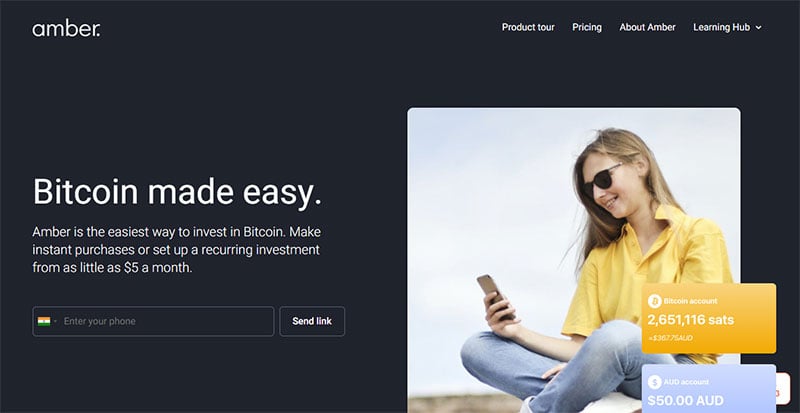The image size is (800, 413).
Task: Open the chat widget at bottom right edge
Action: 783,389
